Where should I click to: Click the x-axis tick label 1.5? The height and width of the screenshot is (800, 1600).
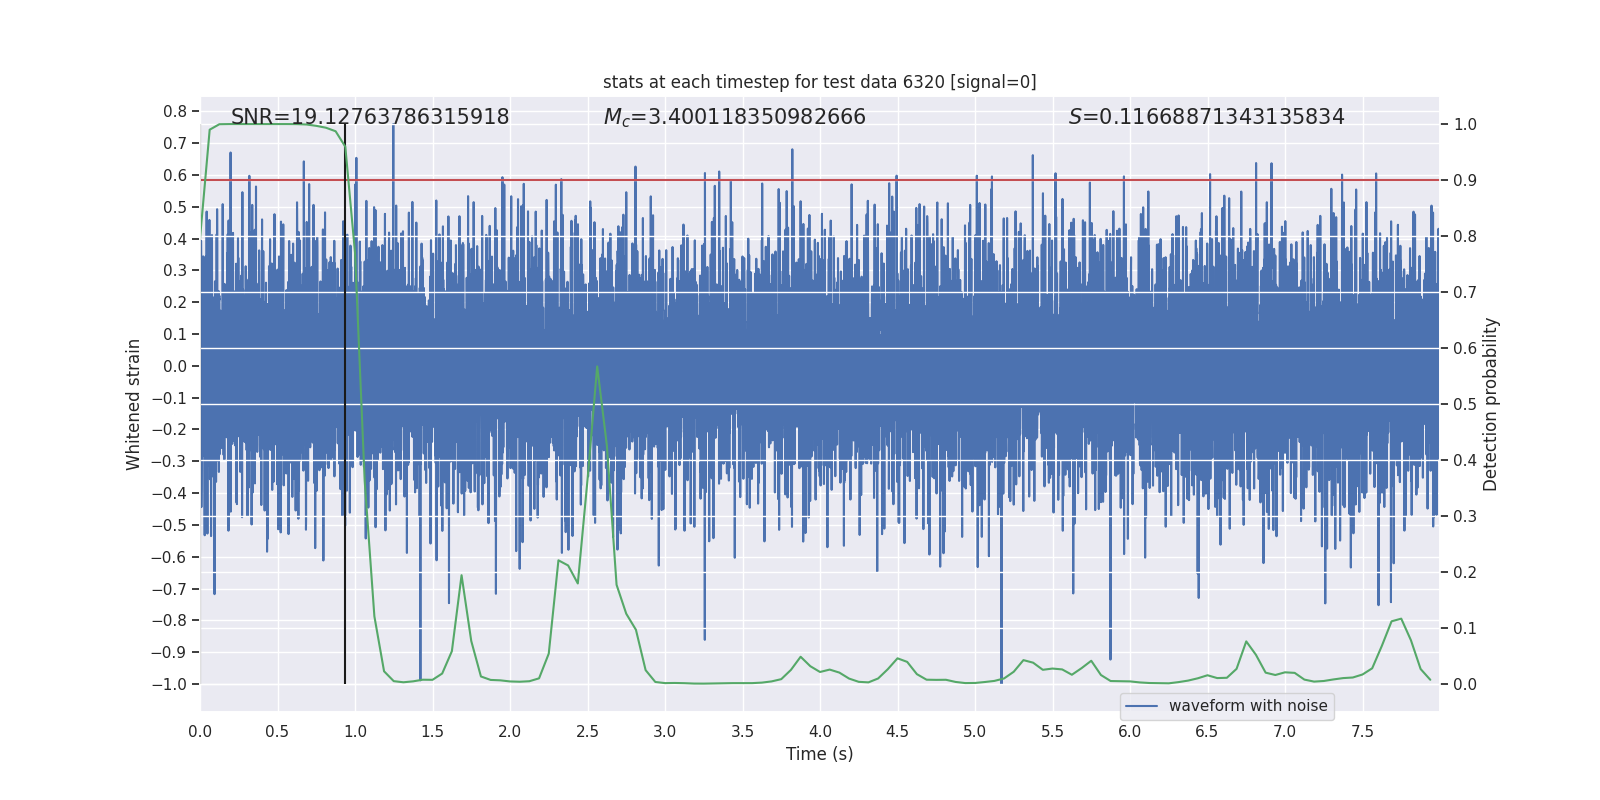click(x=432, y=732)
